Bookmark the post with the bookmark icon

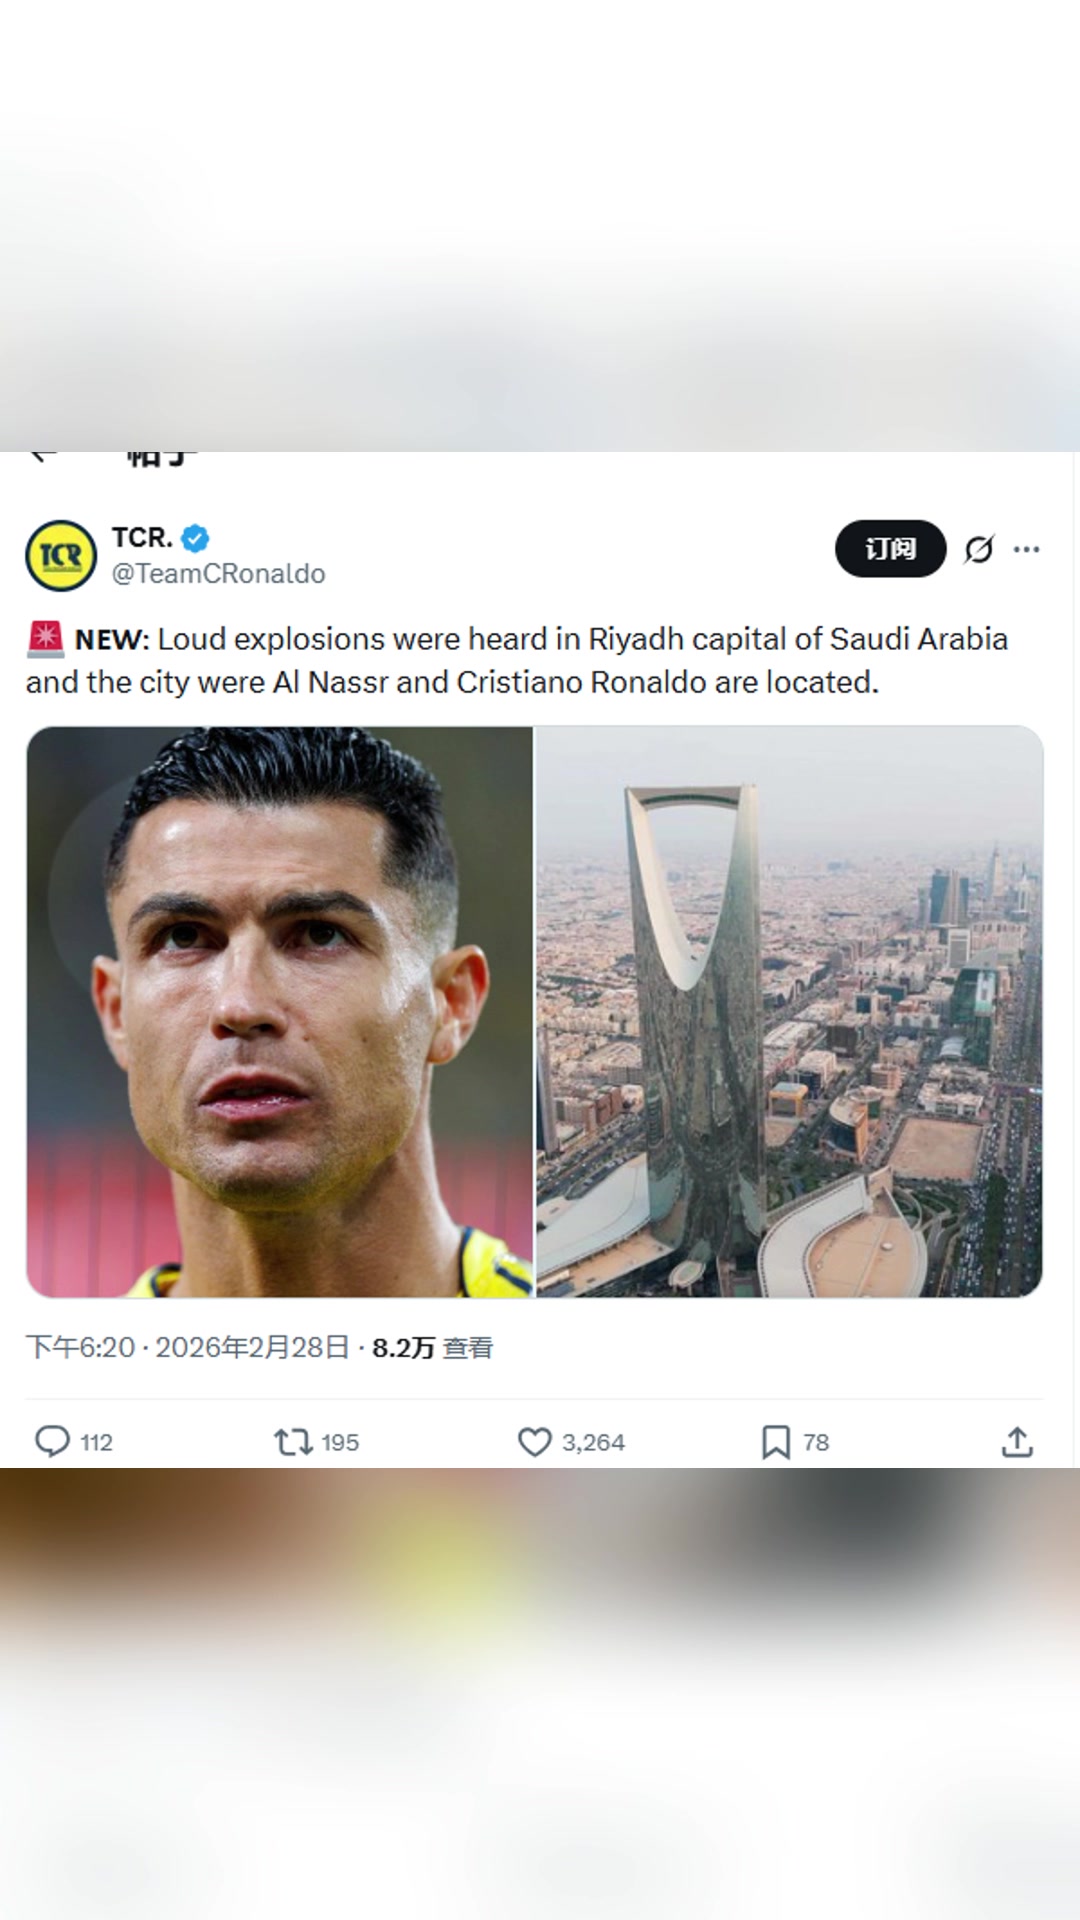point(775,1441)
